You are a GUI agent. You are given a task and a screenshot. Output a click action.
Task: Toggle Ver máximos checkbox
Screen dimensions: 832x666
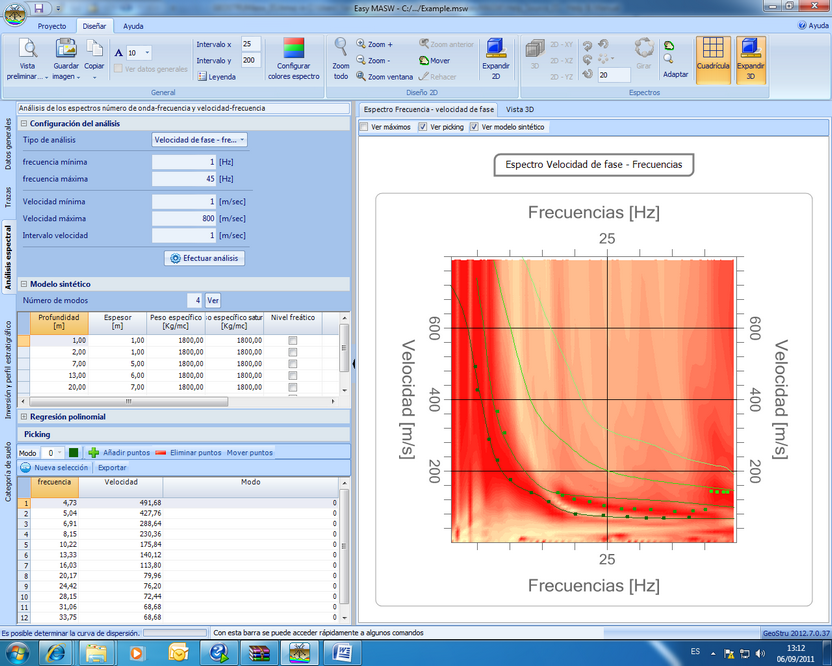(x=364, y=127)
